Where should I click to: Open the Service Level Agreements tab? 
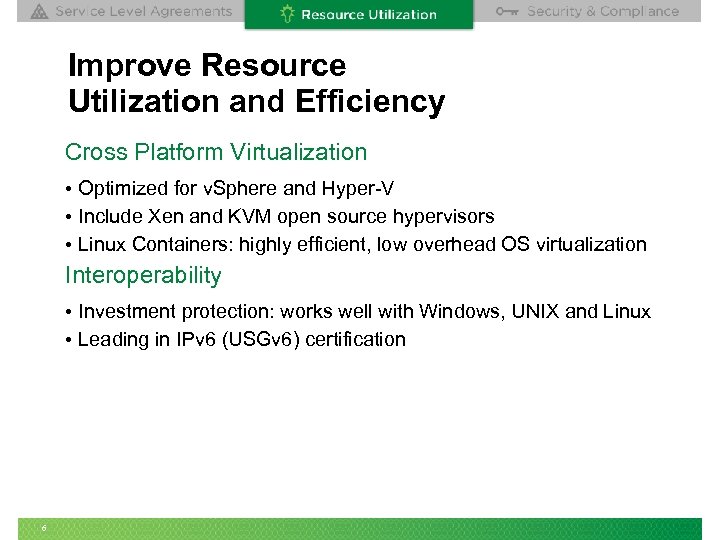(131, 11)
